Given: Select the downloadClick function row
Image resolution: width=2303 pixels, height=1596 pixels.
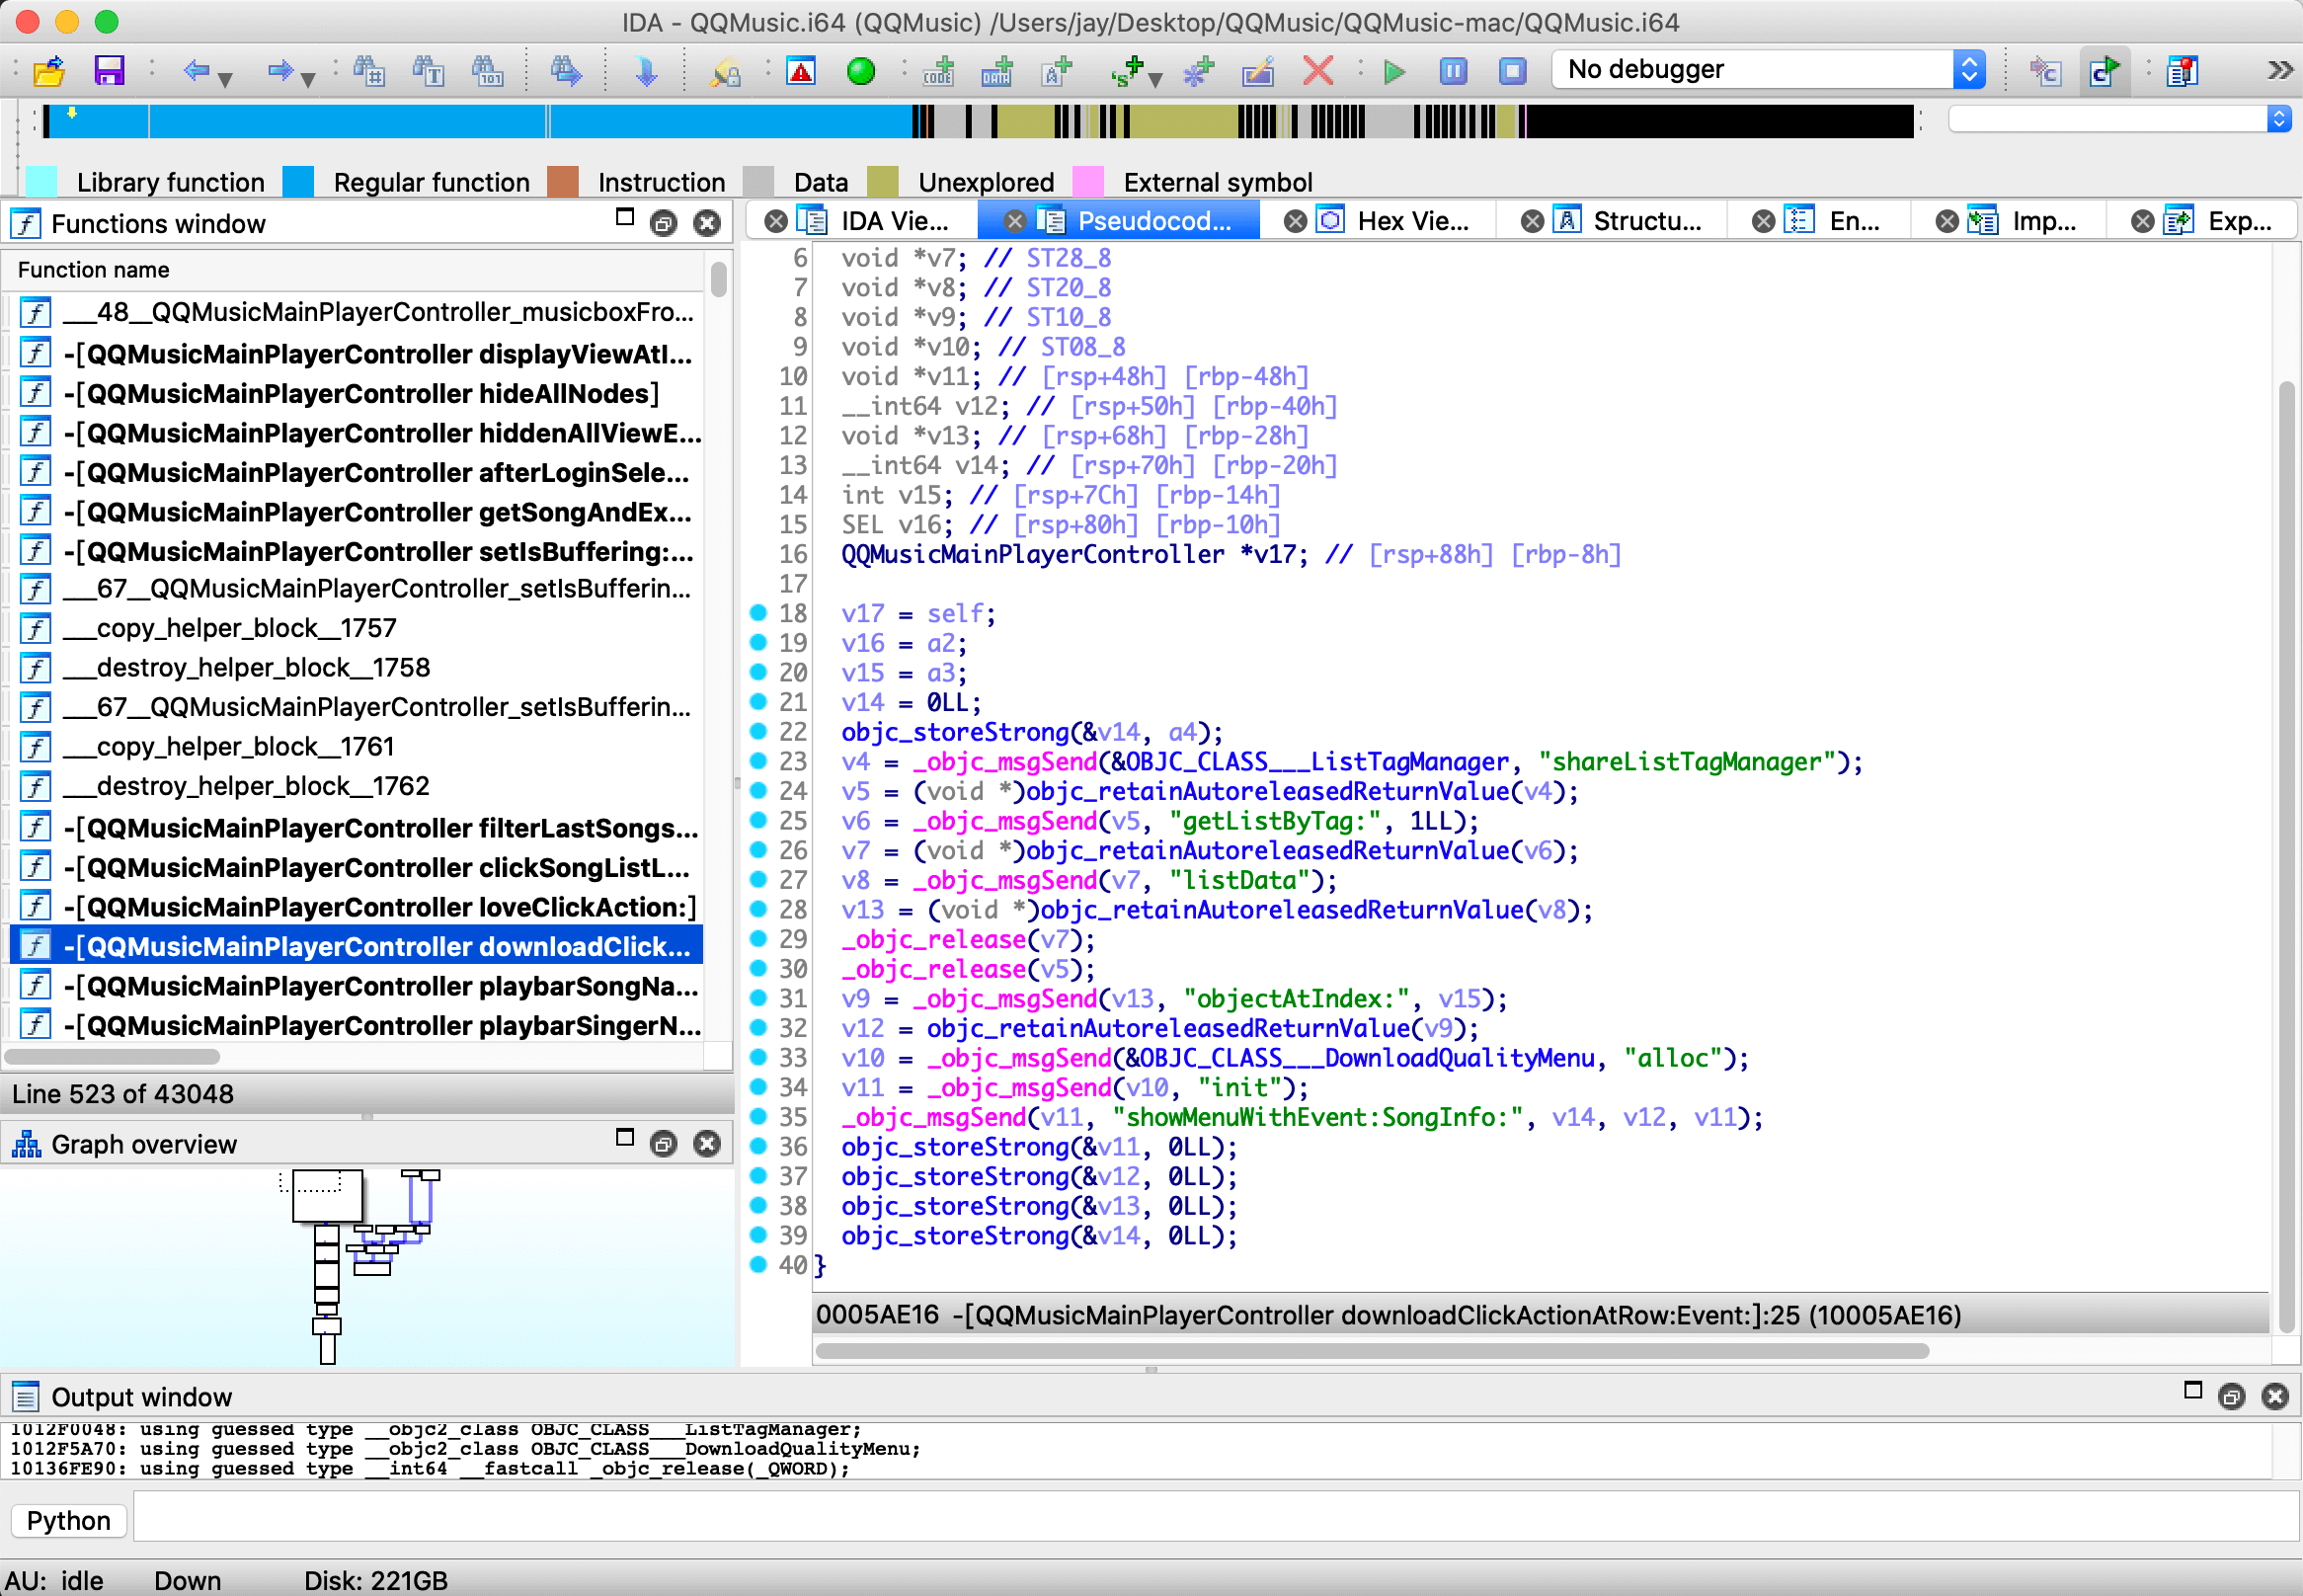Looking at the screenshot, I should (x=357, y=946).
